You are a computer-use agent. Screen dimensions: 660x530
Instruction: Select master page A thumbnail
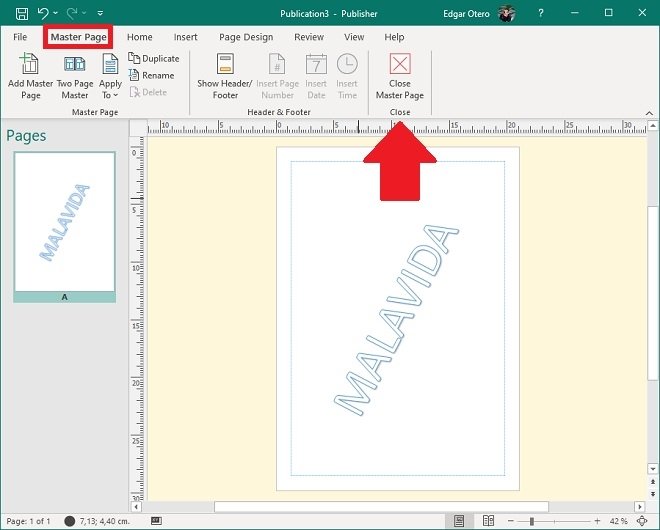coord(64,226)
